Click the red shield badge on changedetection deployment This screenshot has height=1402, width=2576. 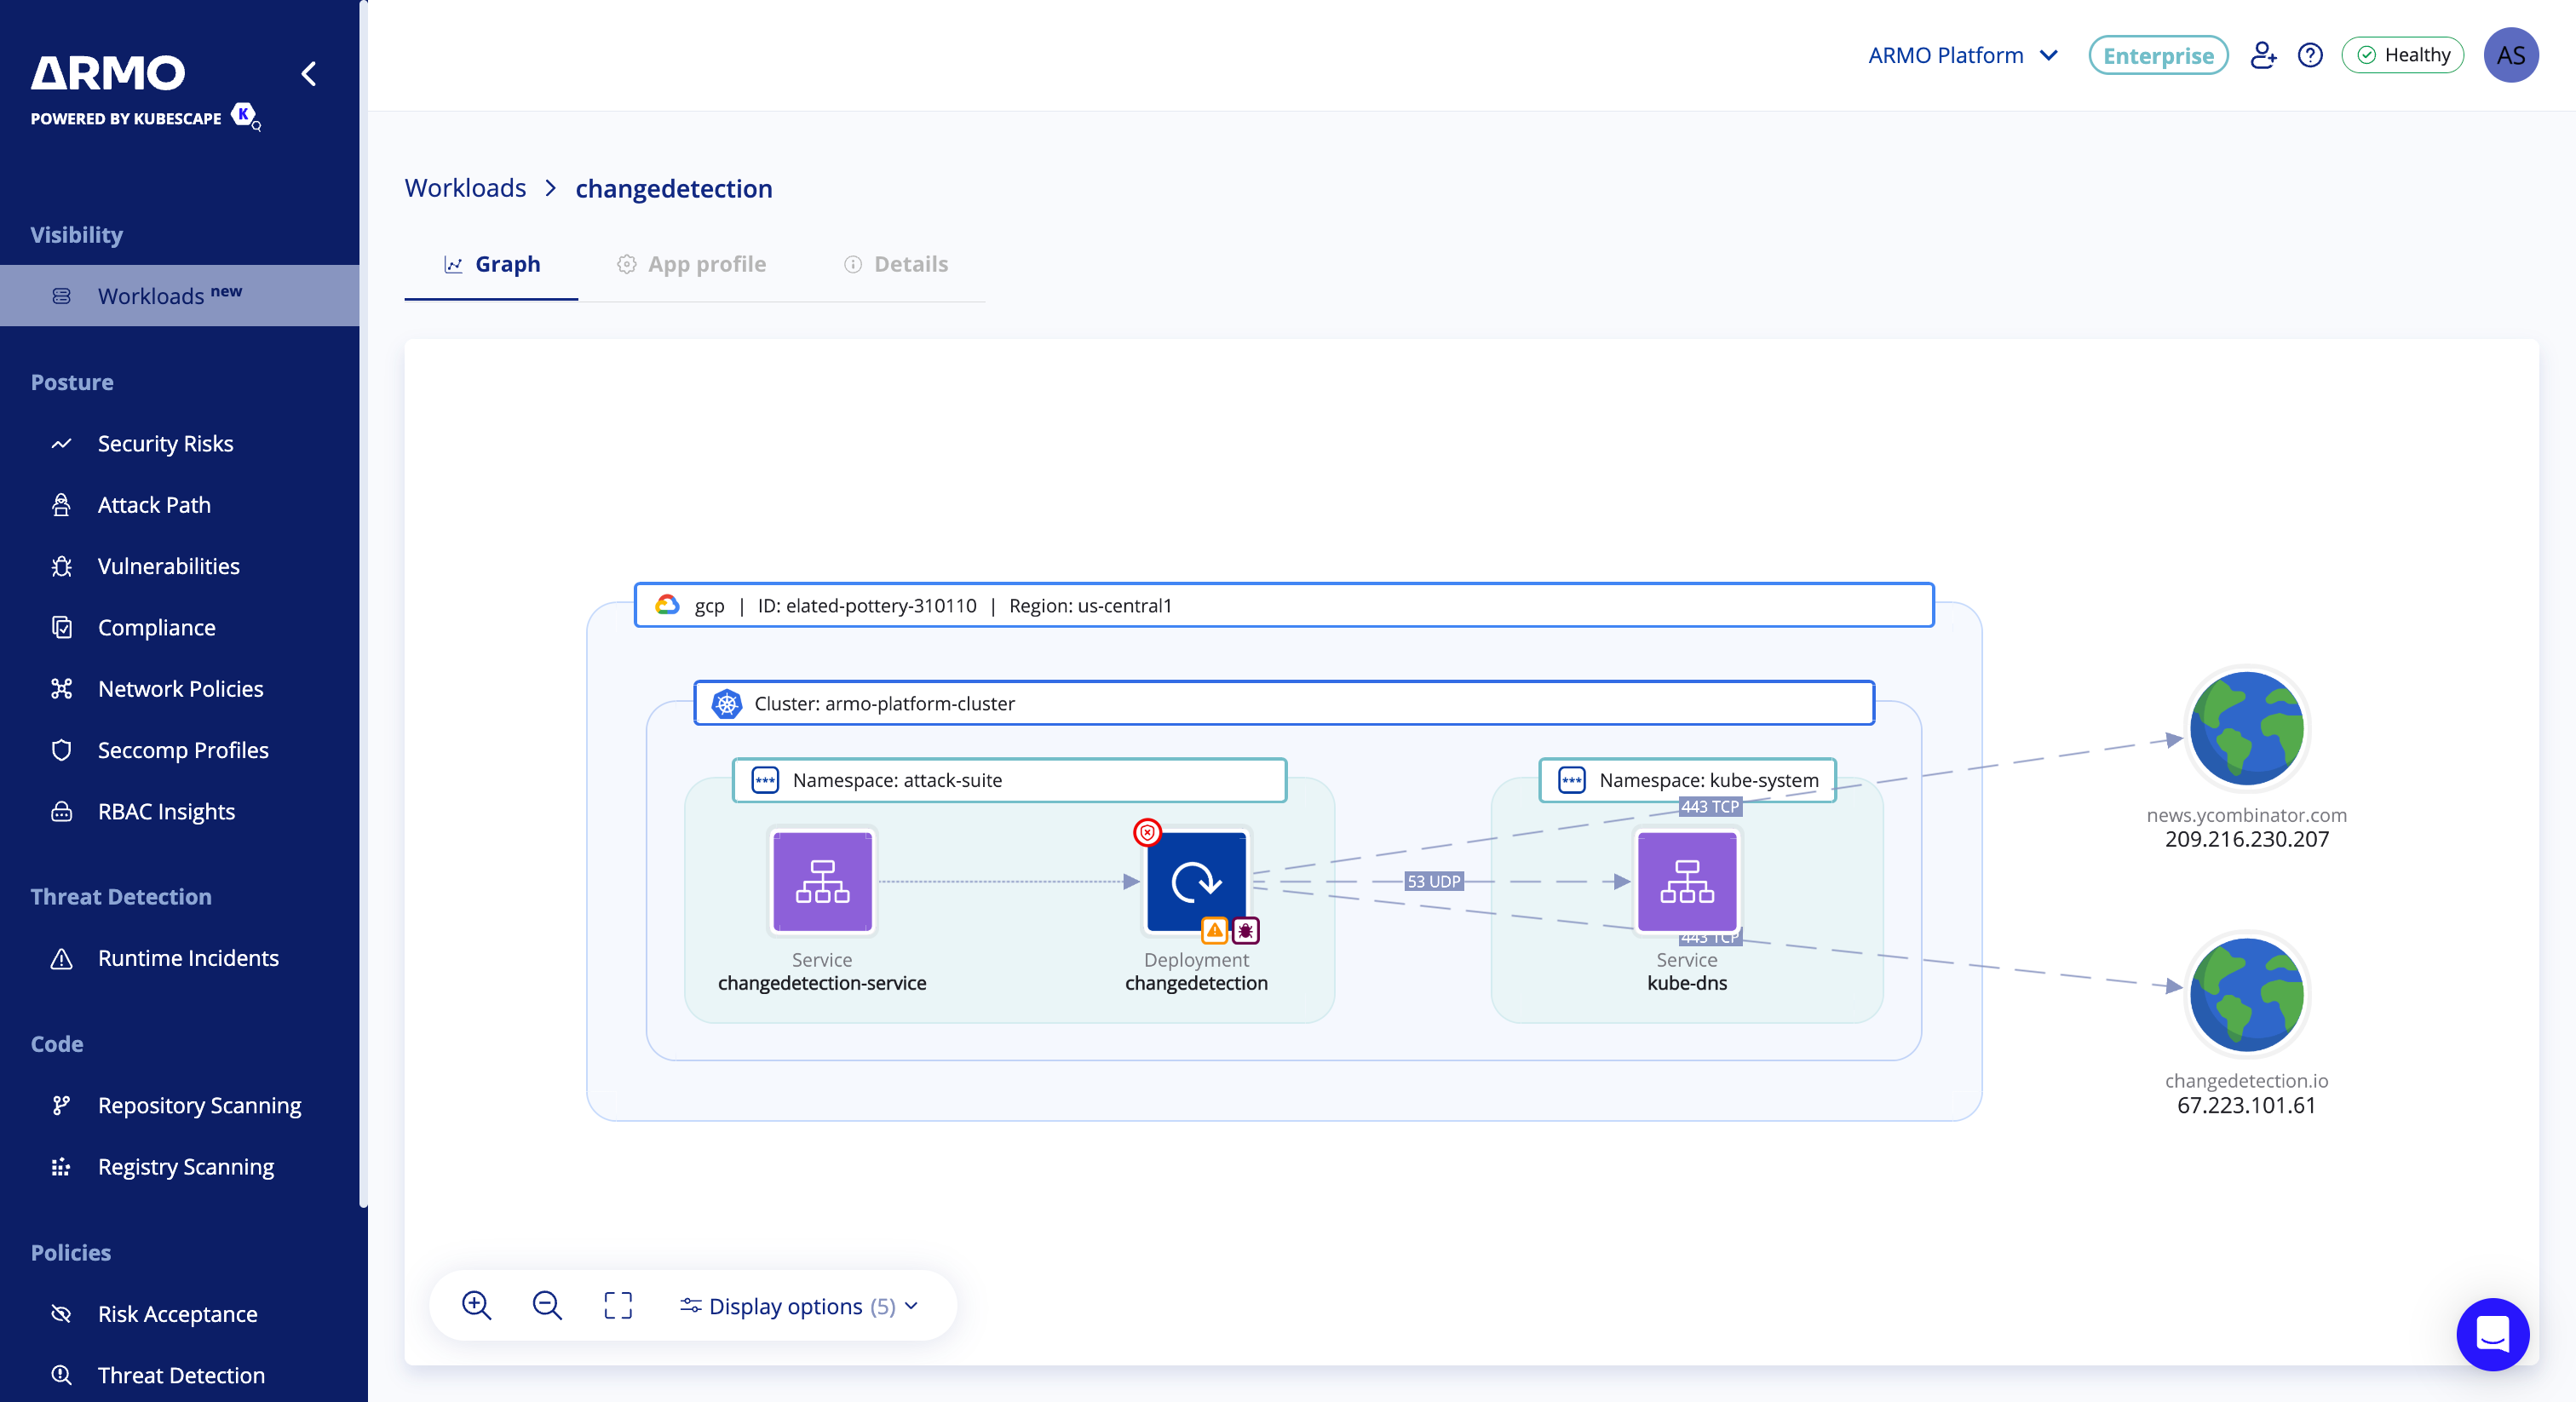1147,832
